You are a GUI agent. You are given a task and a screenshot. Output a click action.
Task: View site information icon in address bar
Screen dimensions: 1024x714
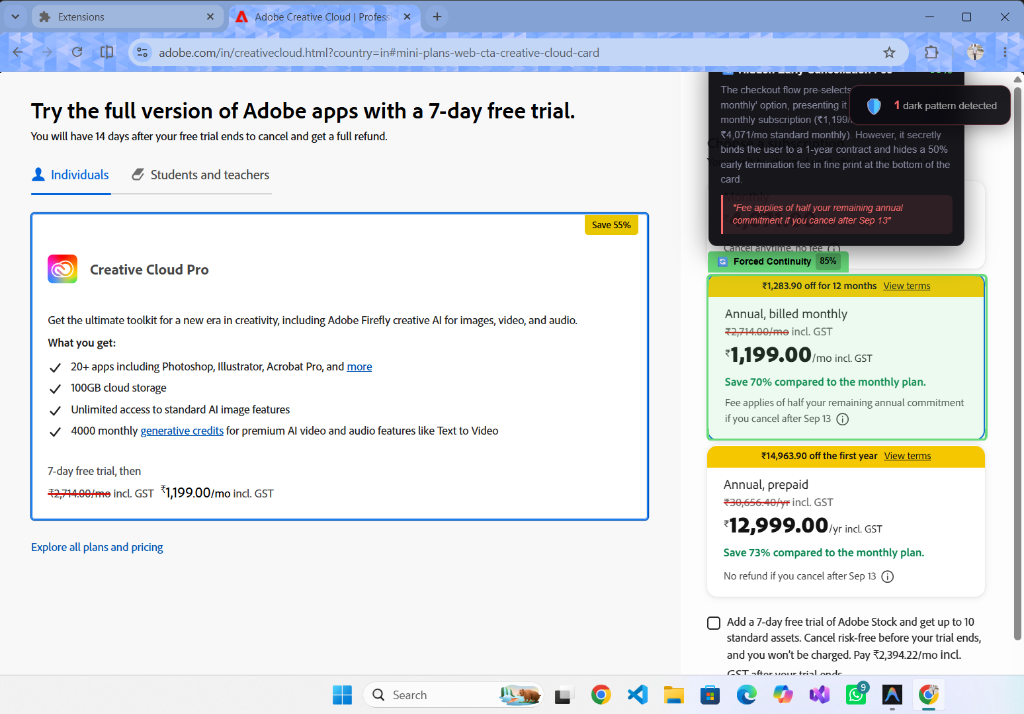[142, 53]
